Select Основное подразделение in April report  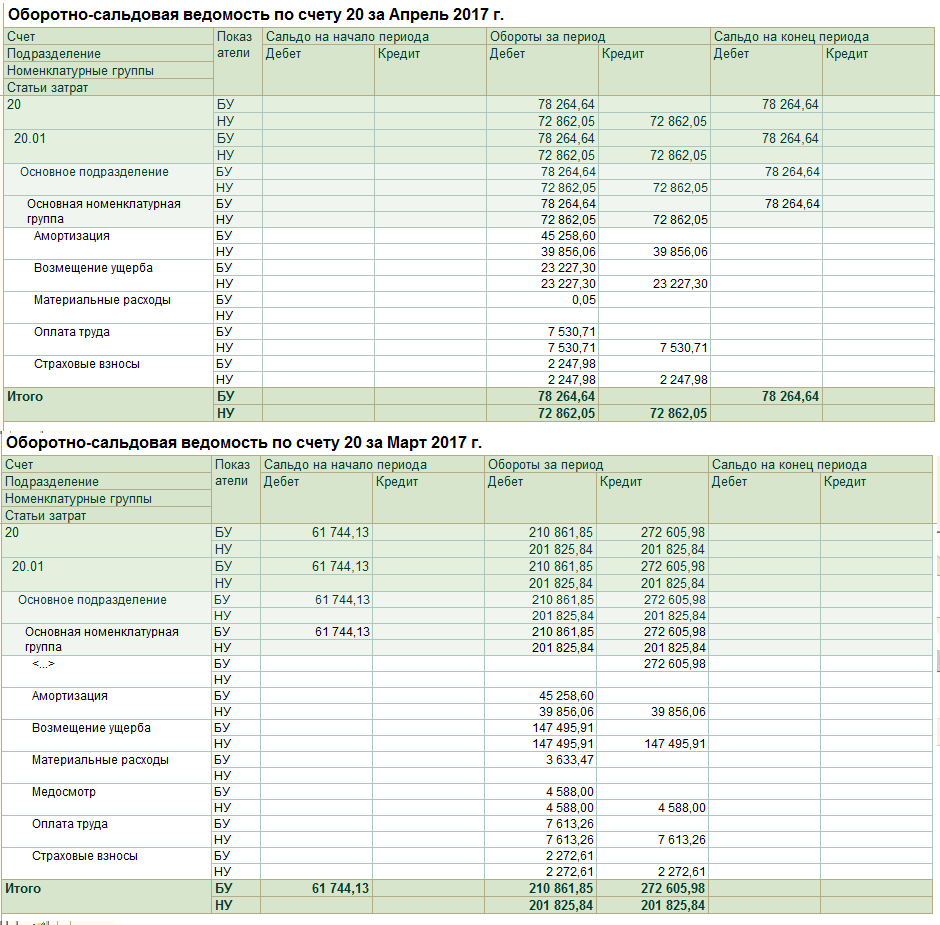tap(94, 172)
